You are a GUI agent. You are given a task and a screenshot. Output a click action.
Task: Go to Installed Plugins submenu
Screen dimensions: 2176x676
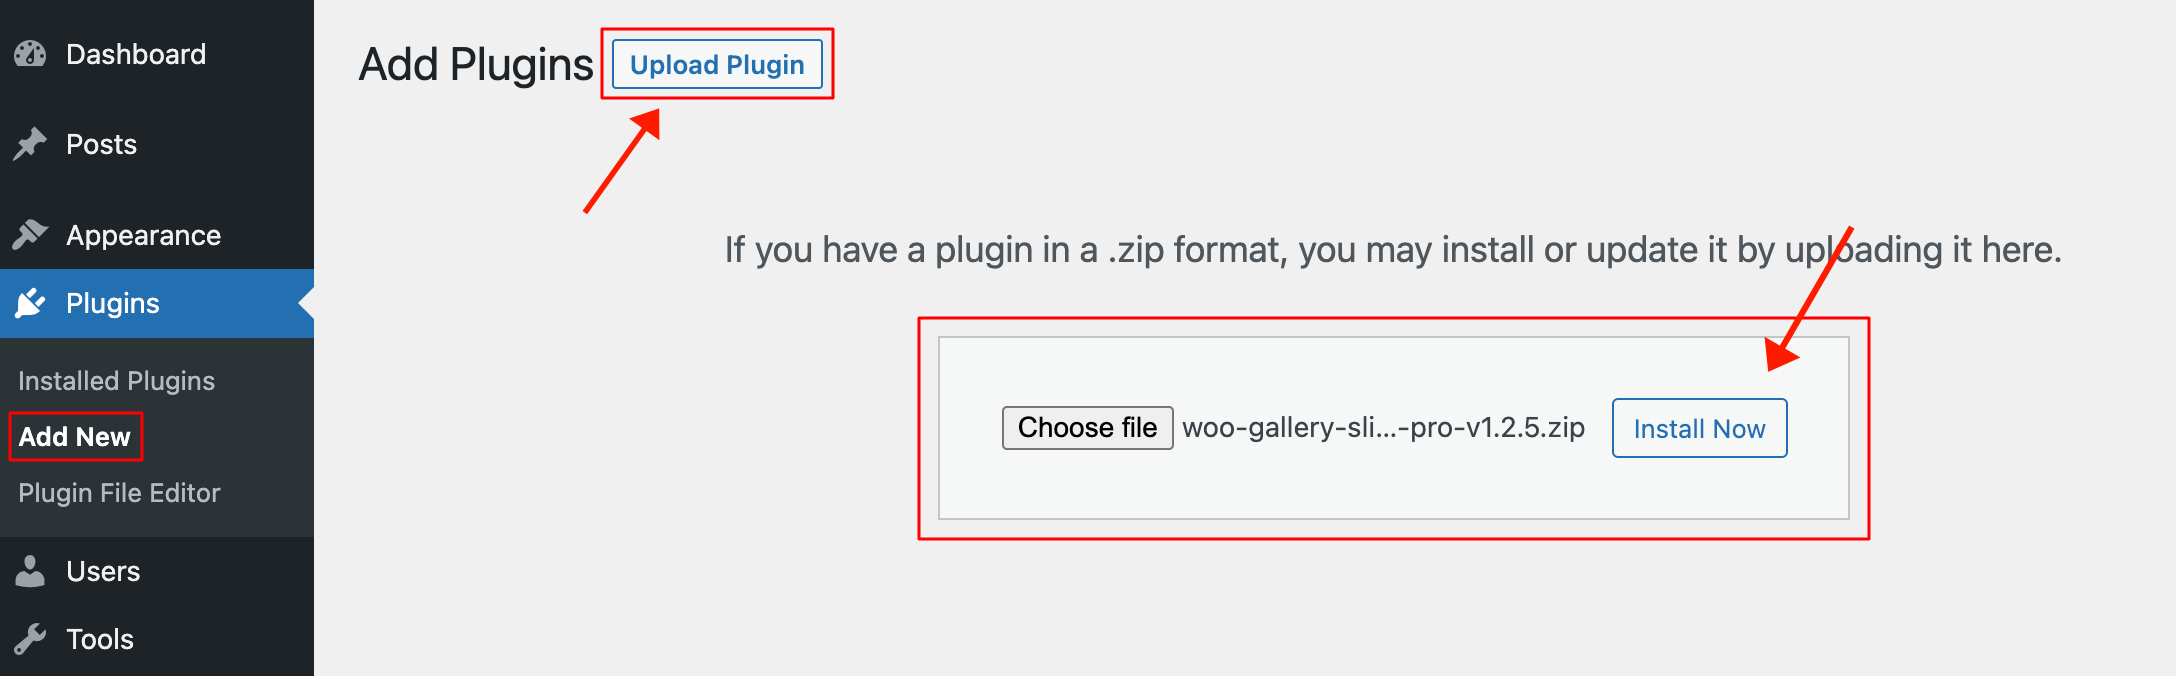[116, 381]
